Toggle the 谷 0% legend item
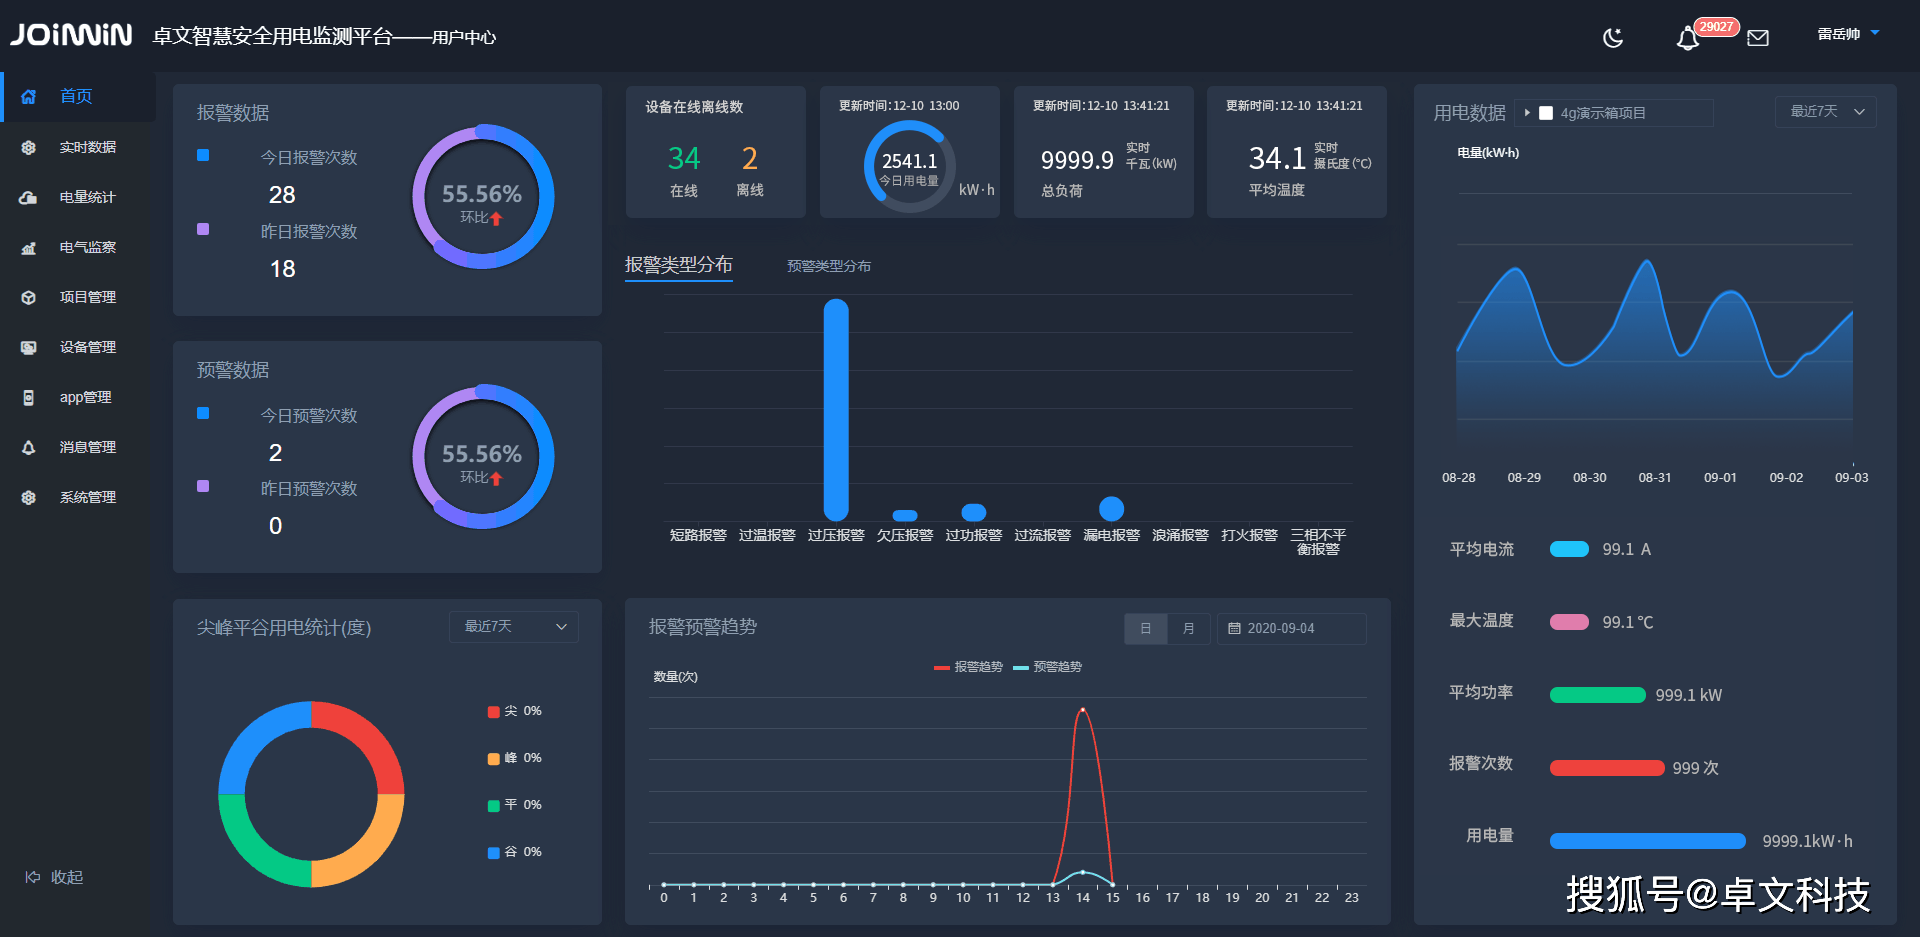This screenshot has width=1920, height=937. click(x=514, y=852)
